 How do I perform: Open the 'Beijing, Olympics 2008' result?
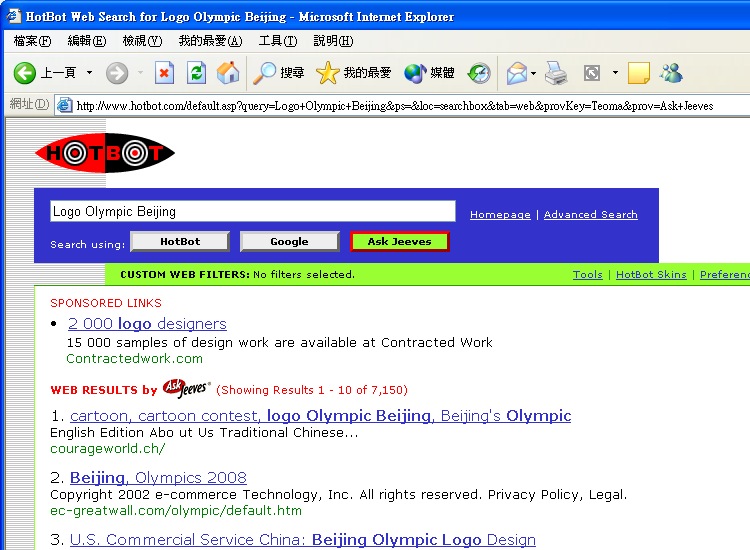pos(158,477)
